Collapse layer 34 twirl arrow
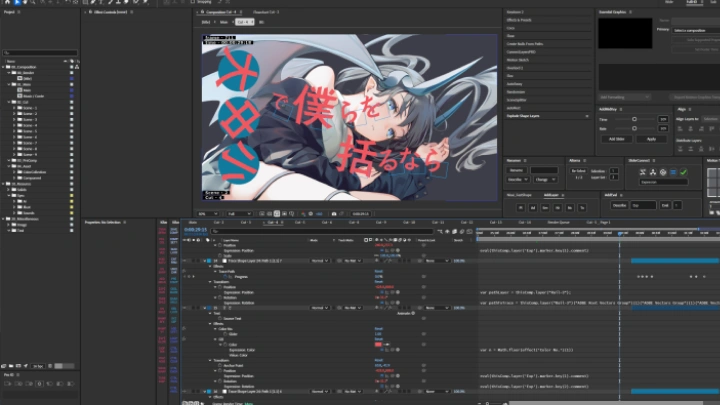 [205, 261]
